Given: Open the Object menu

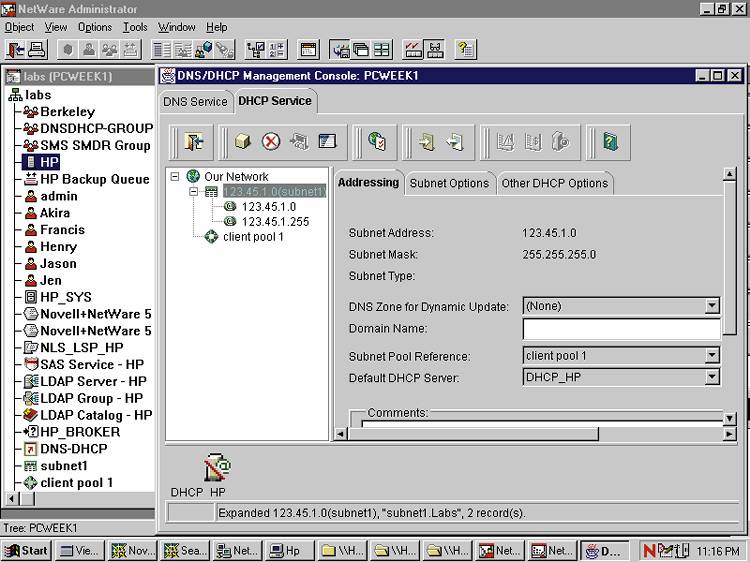Looking at the screenshot, I should pos(19,27).
